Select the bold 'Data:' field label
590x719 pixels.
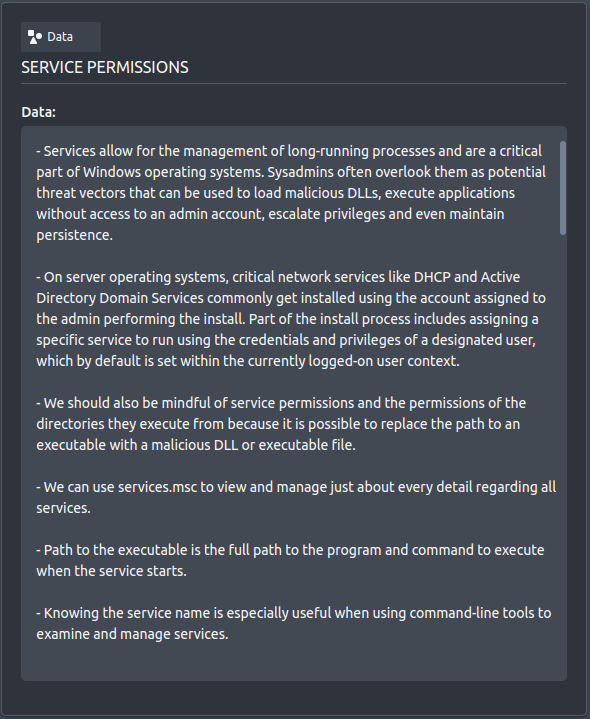pyautogui.click(x=39, y=112)
